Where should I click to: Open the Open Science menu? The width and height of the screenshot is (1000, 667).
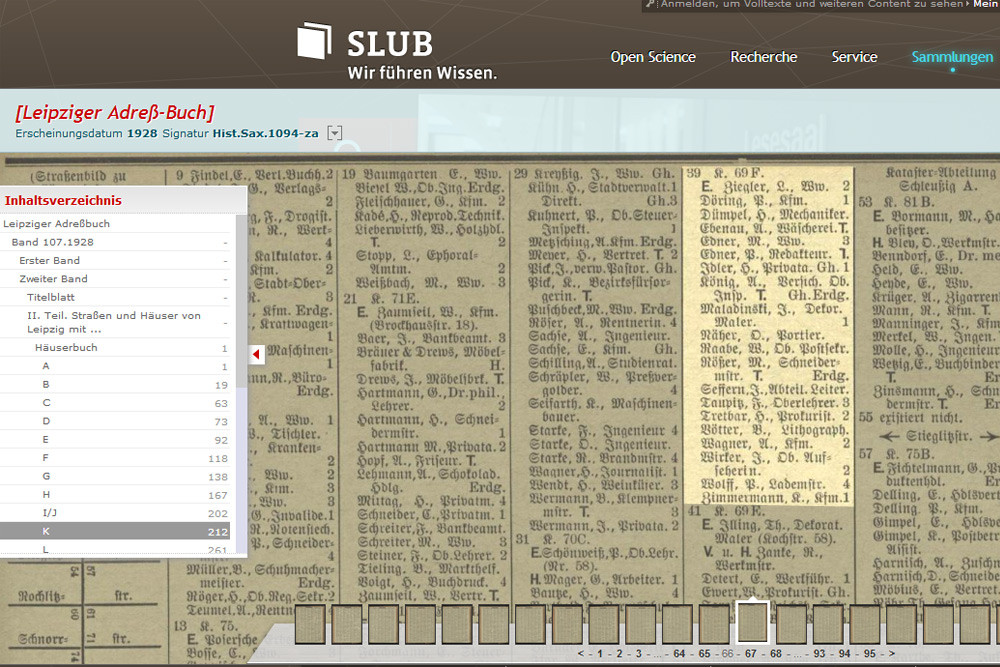653,57
